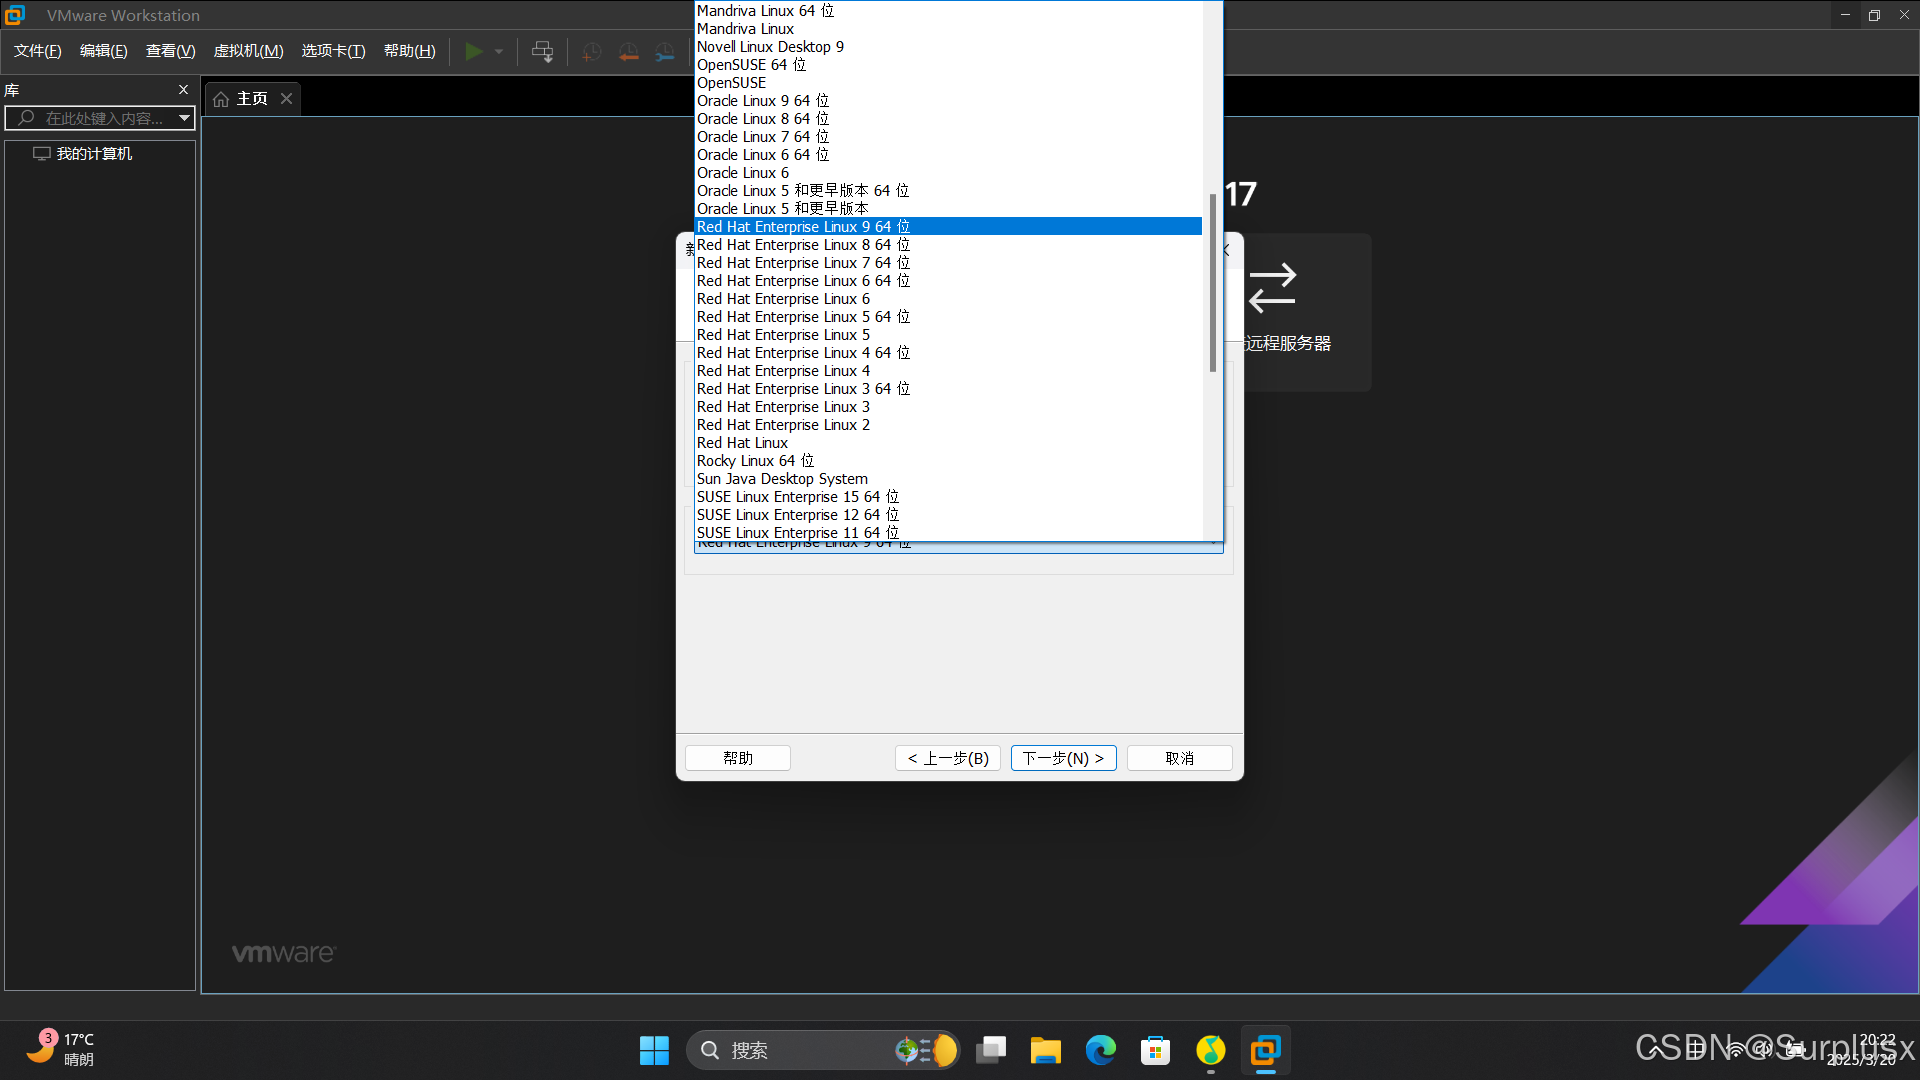Open the 虚拟机(M) menu

tap(248, 51)
